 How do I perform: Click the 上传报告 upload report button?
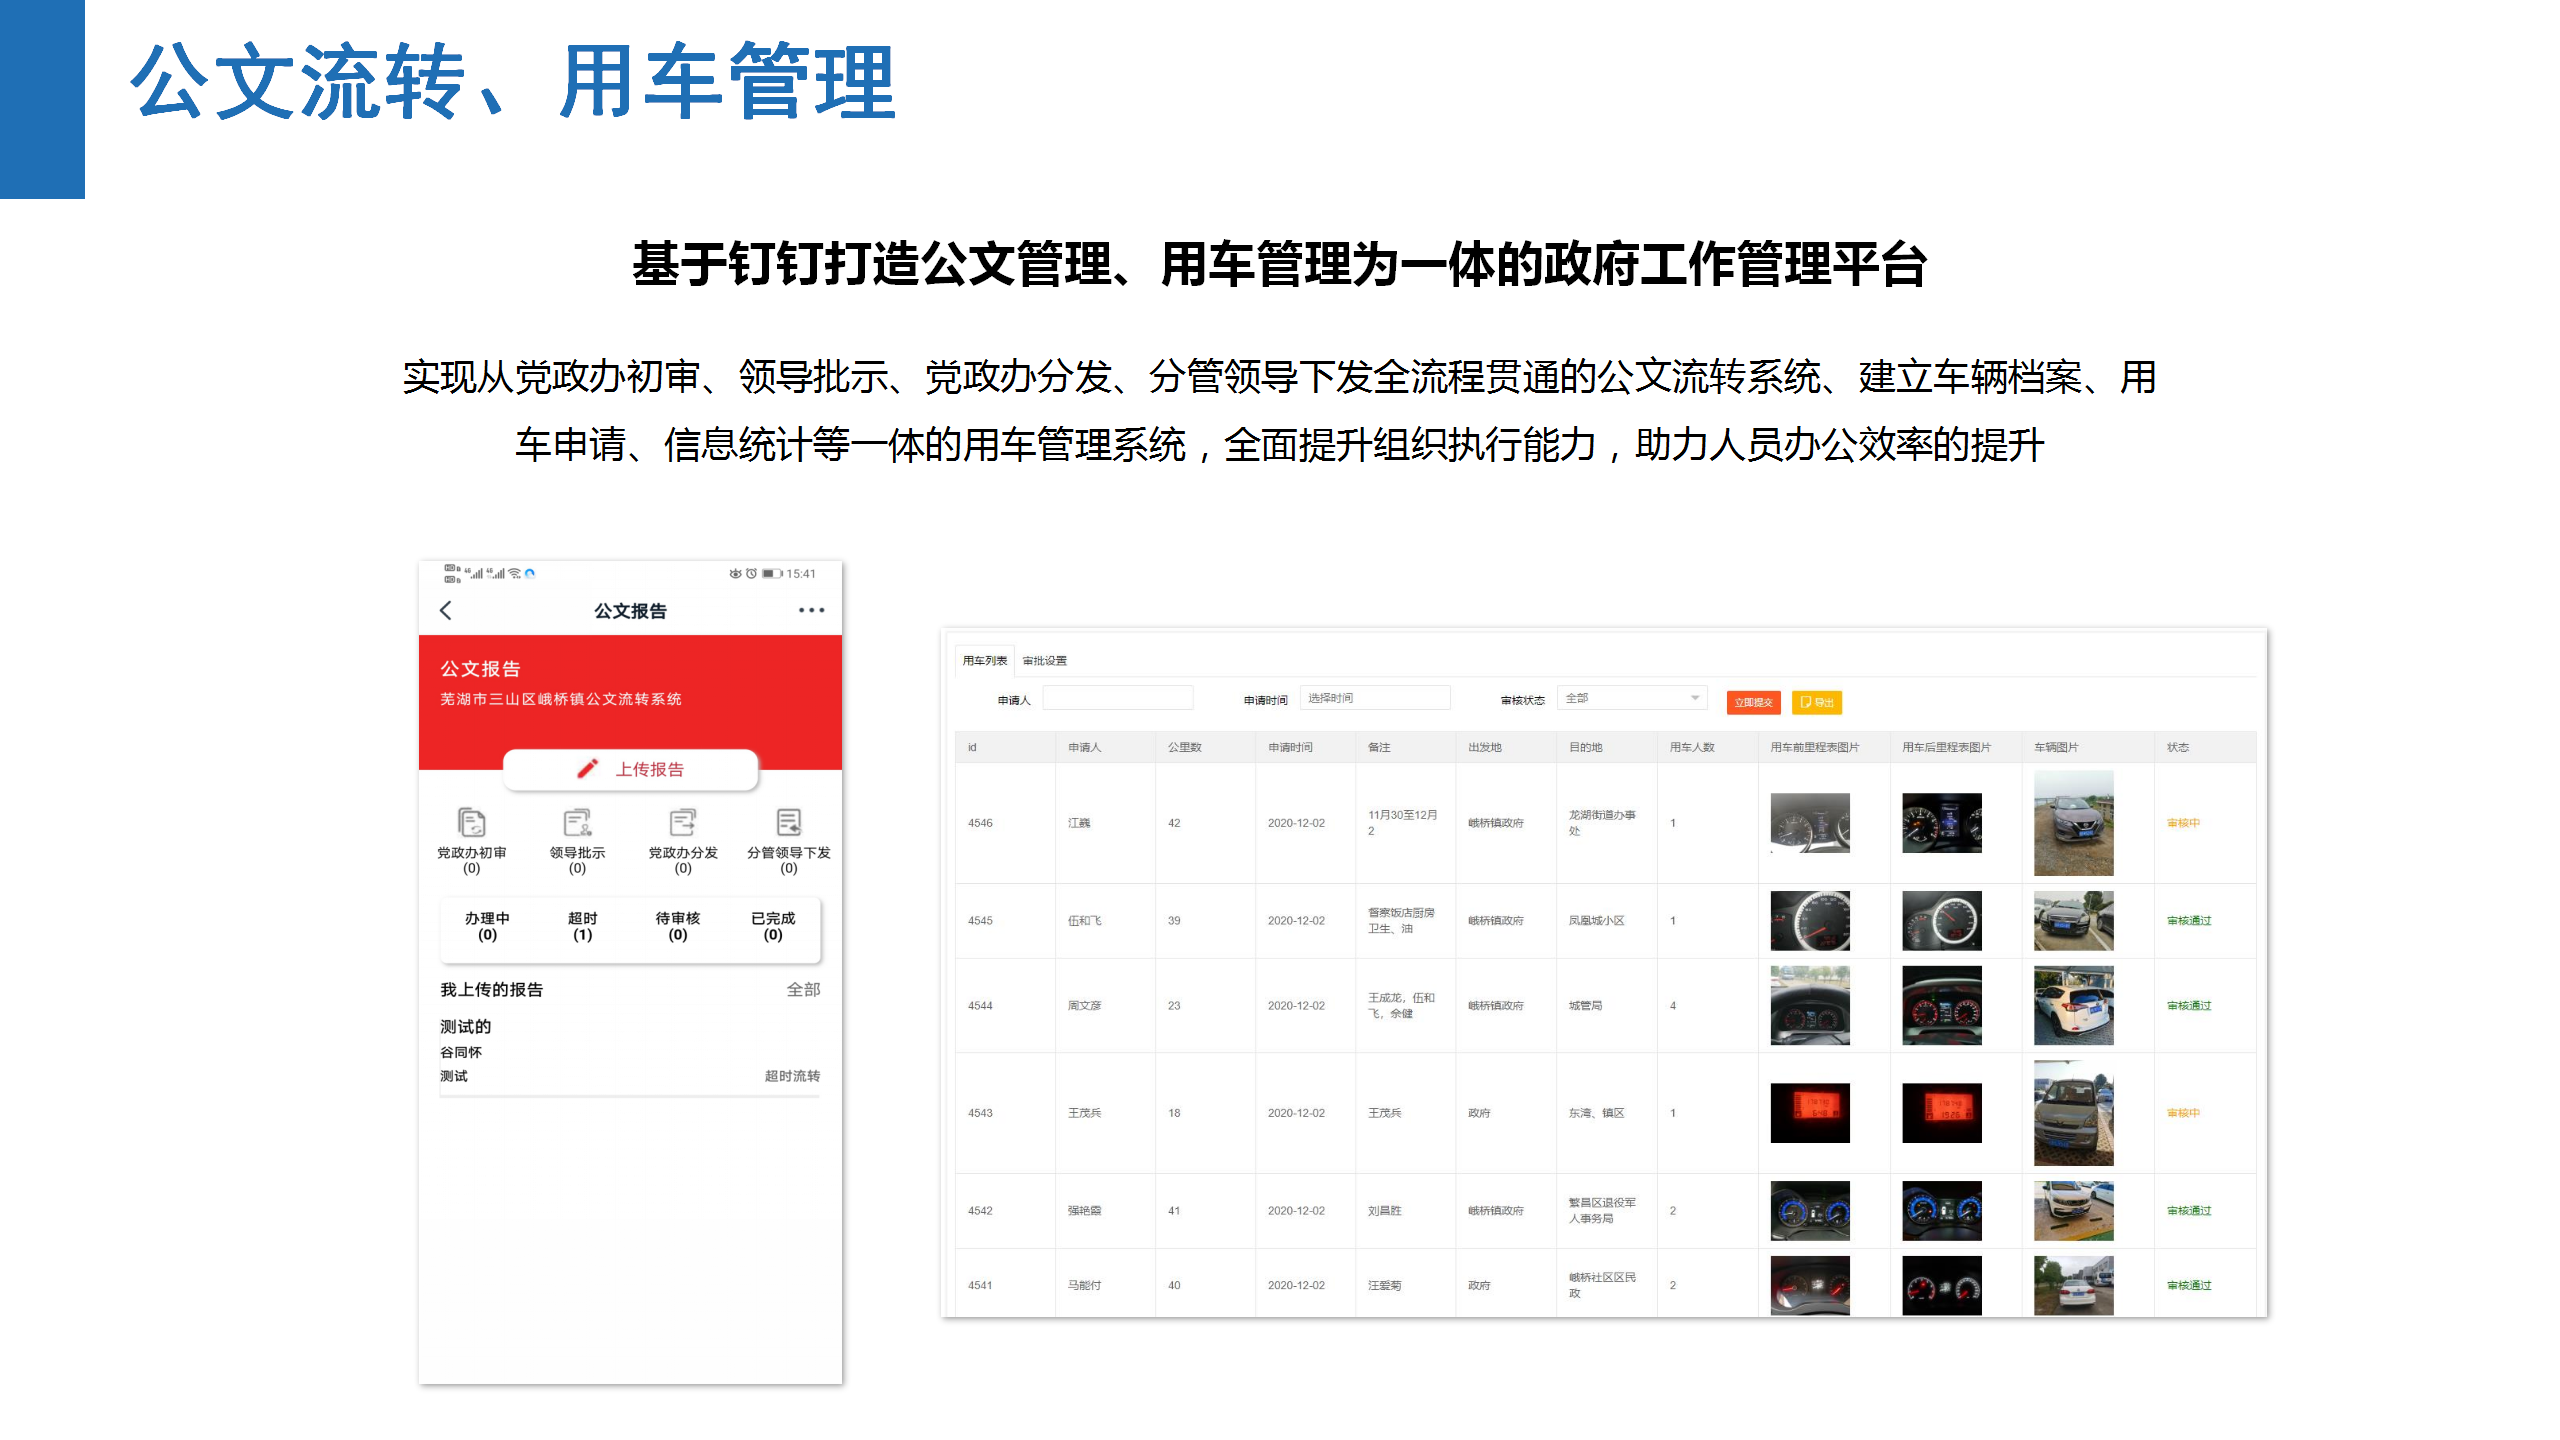[x=630, y=770]
